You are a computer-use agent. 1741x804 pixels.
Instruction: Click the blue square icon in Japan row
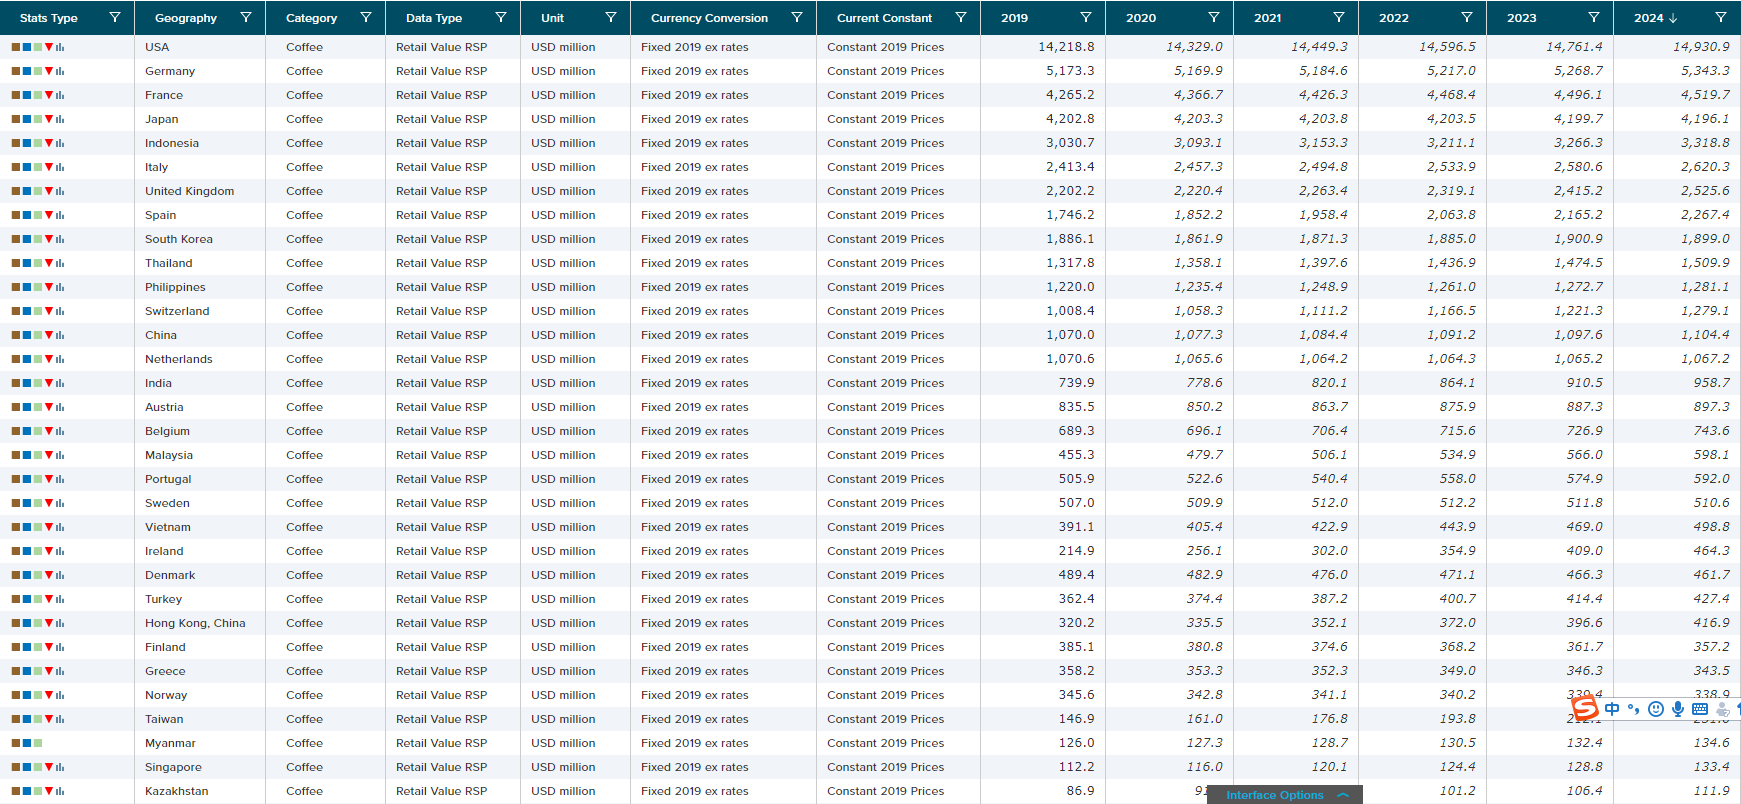27,119
